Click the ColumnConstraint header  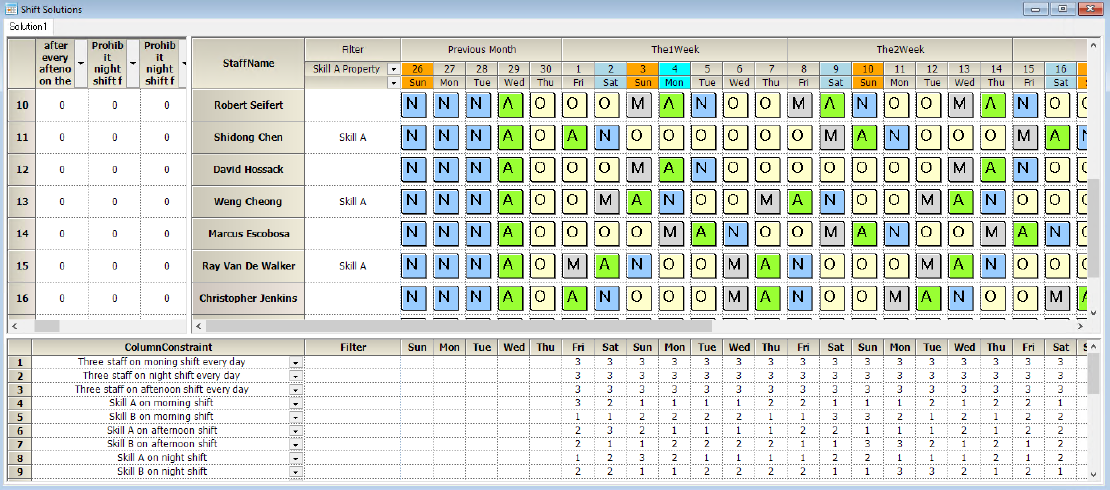pyautogui.click(x=168, y=347)
